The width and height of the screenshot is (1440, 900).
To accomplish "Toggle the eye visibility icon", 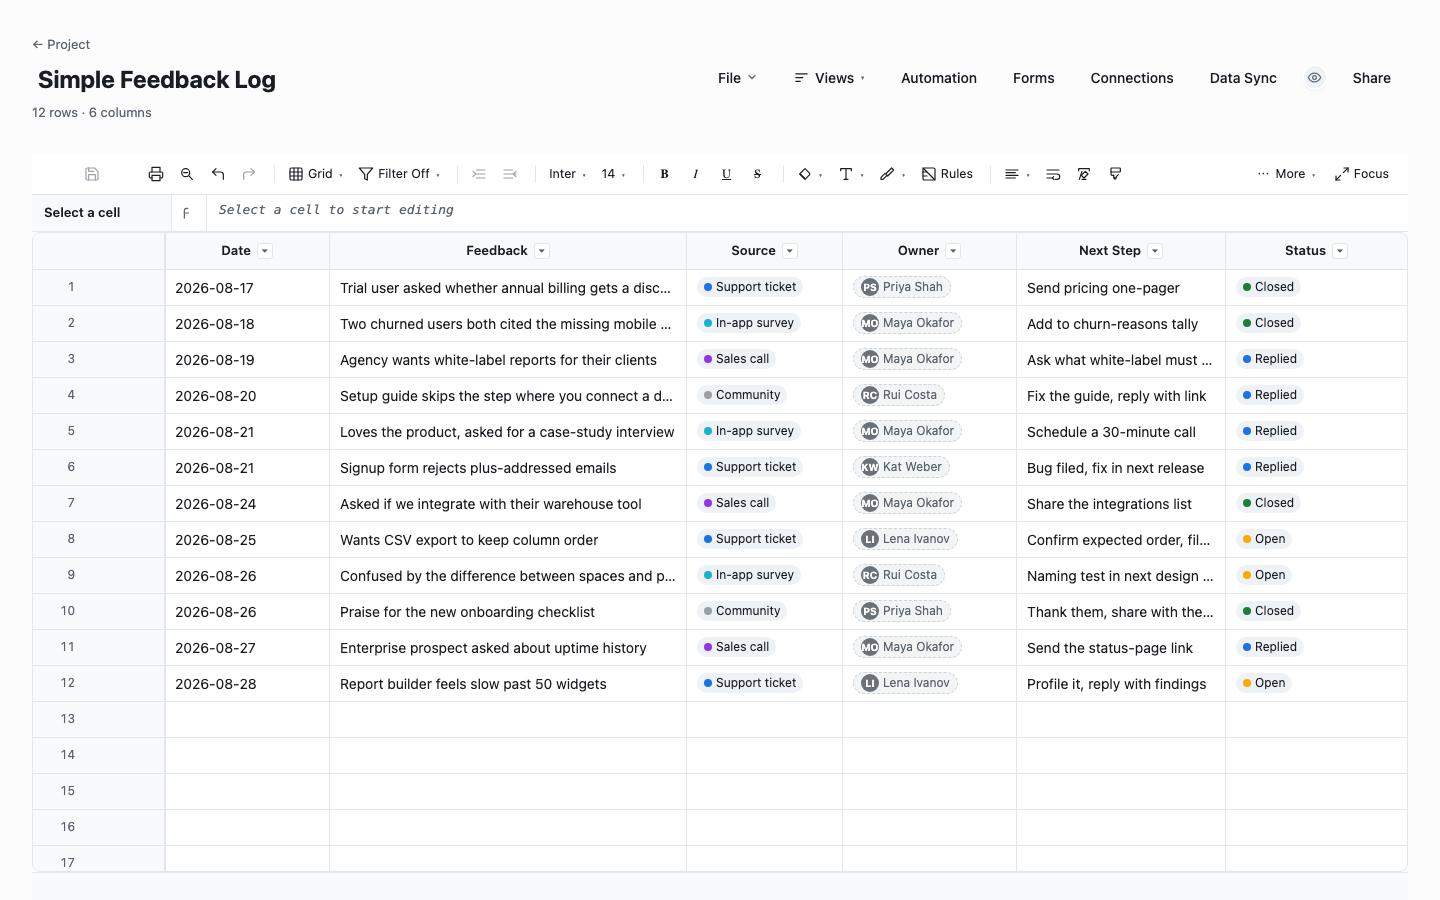I will tap(1315, 78).
